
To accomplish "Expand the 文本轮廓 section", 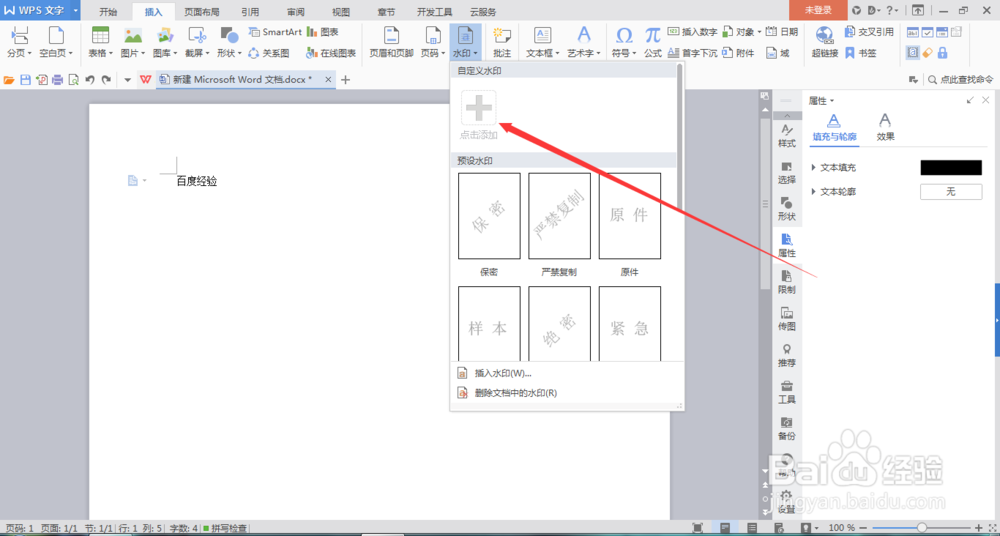I will tap(814, 191).
